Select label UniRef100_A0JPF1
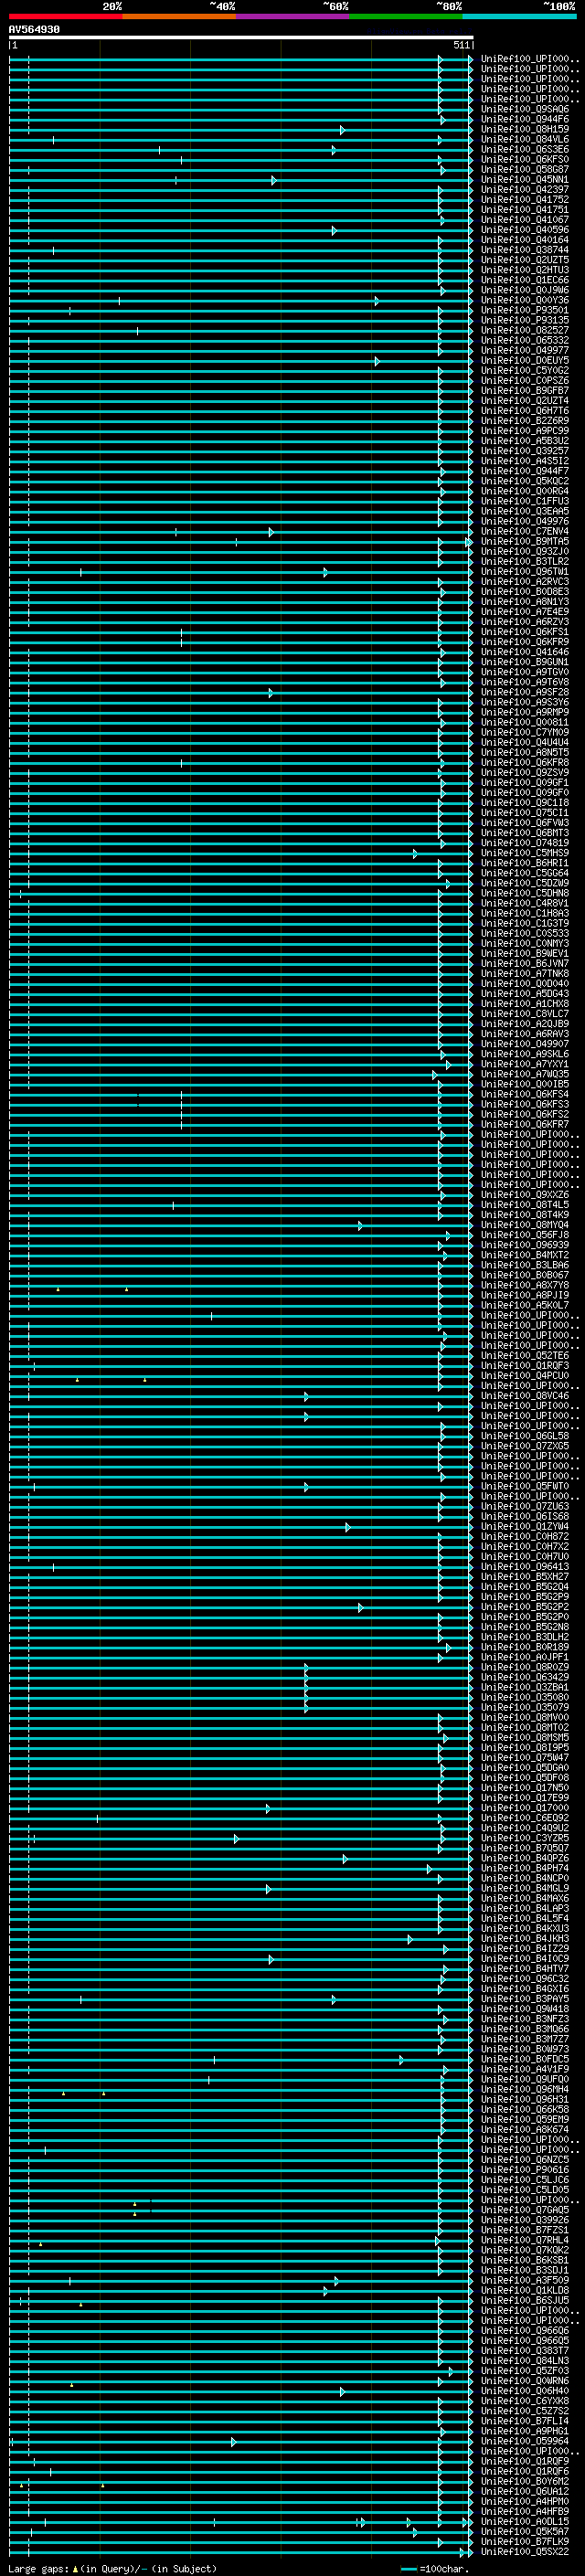The height and width of the screenshot is (2576, 585). (525, 1657)
